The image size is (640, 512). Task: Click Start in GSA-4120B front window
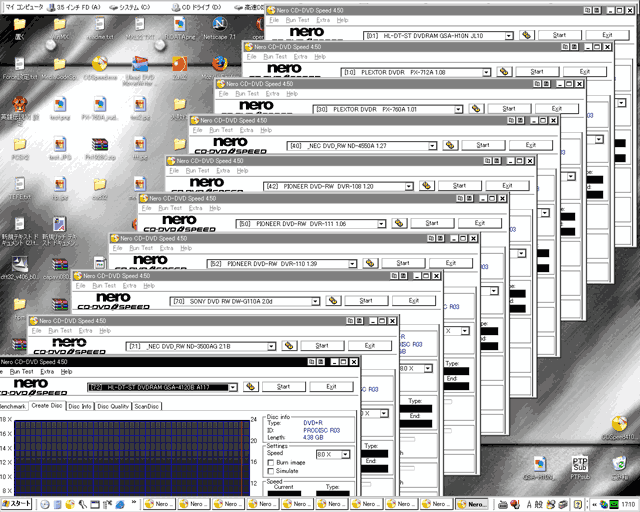tap(283, 387)
